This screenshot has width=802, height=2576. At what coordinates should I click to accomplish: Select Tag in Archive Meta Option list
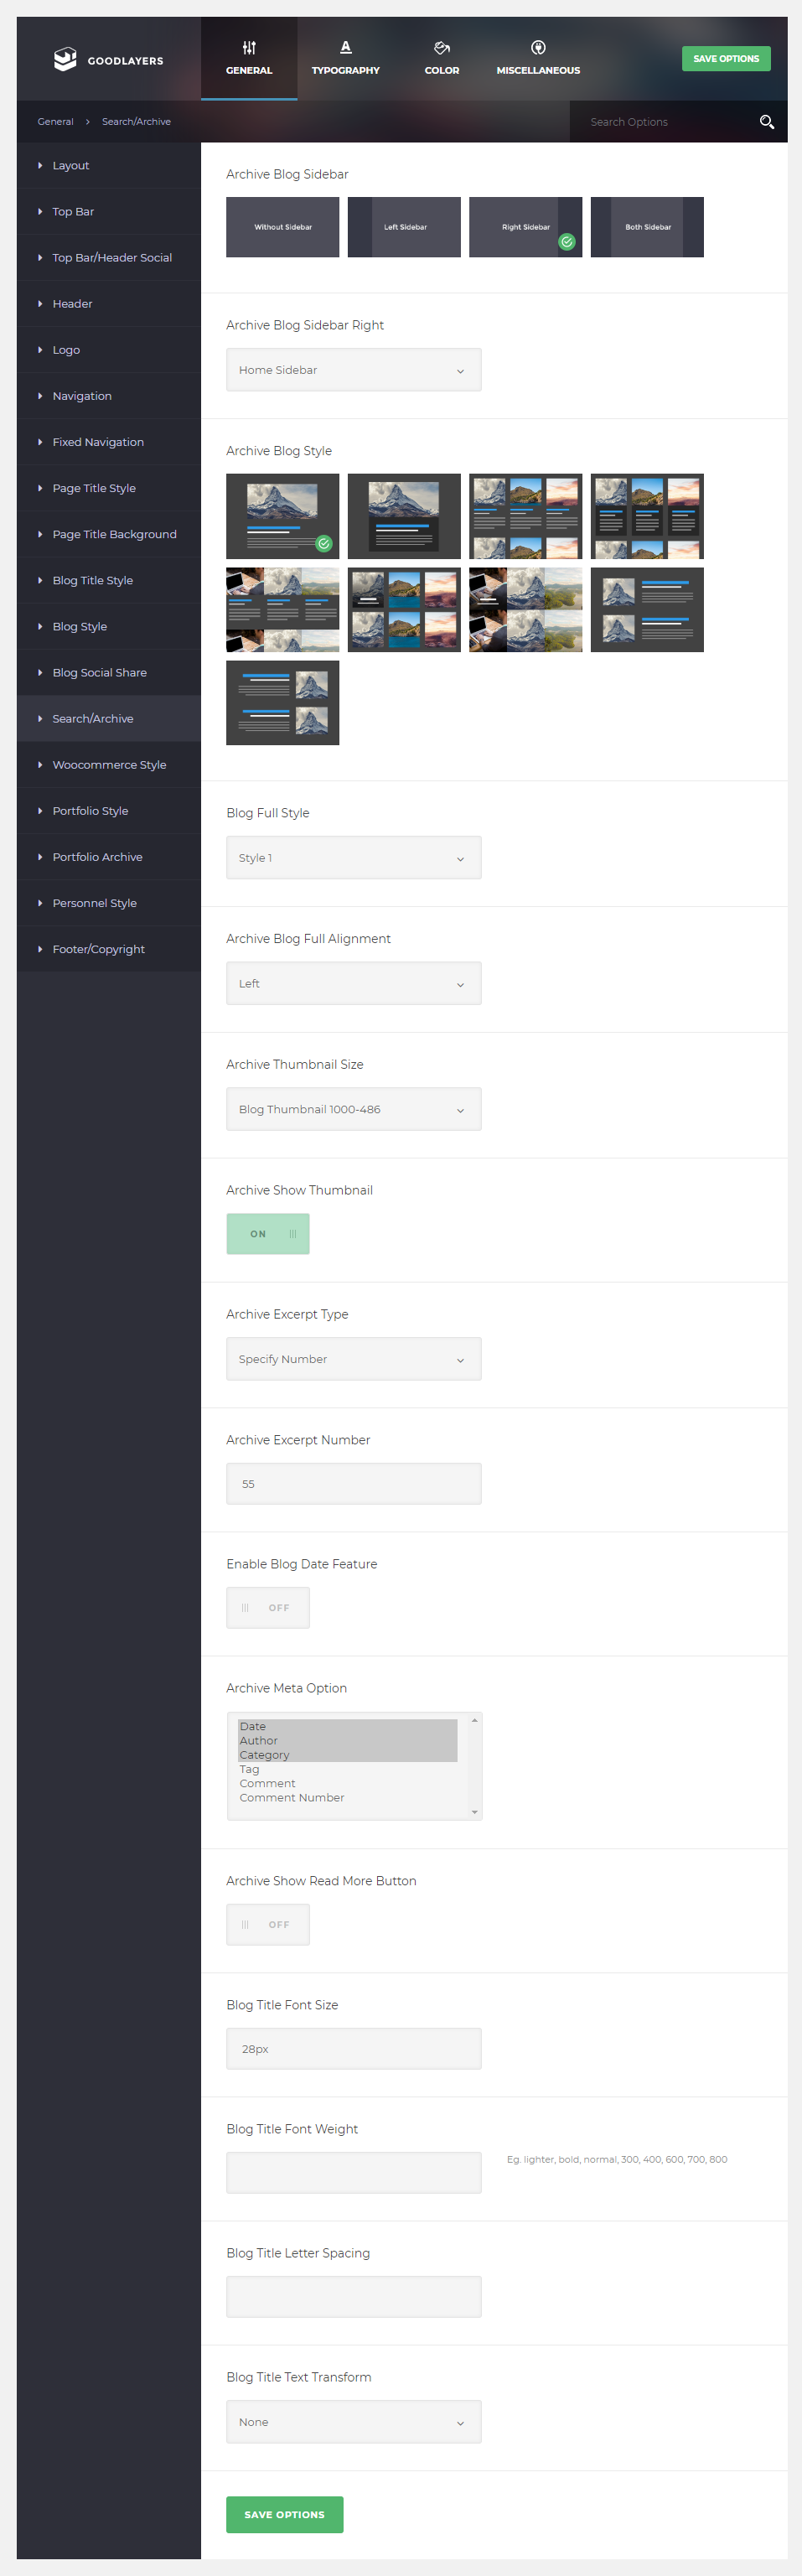click(250, 1769)
